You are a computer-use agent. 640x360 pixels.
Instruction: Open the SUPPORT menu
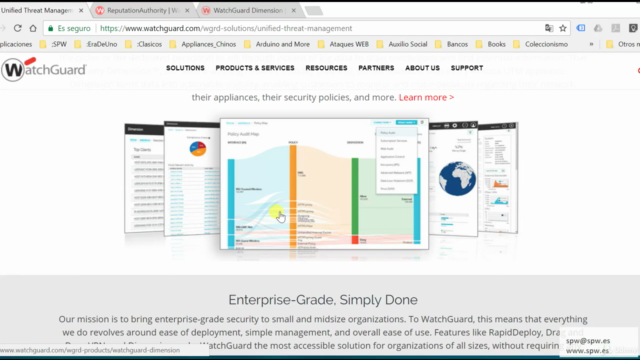point(467,68)
